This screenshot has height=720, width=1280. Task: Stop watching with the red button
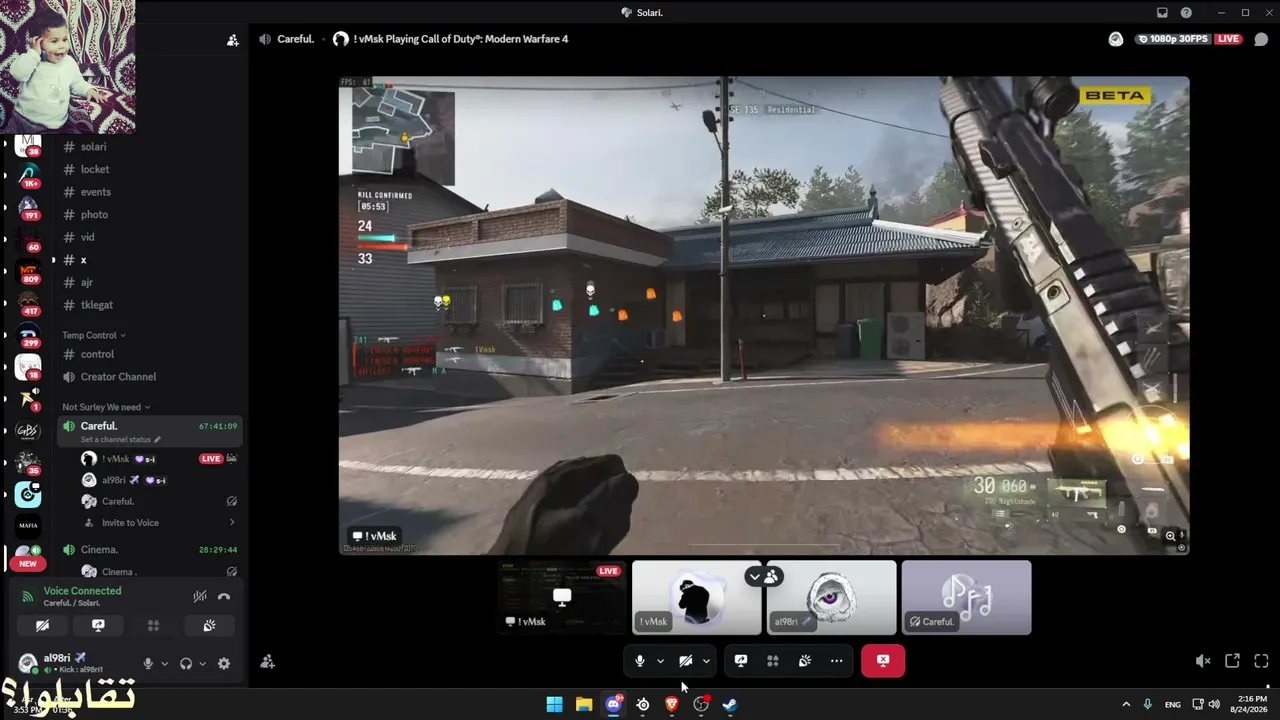pos(883,661)
